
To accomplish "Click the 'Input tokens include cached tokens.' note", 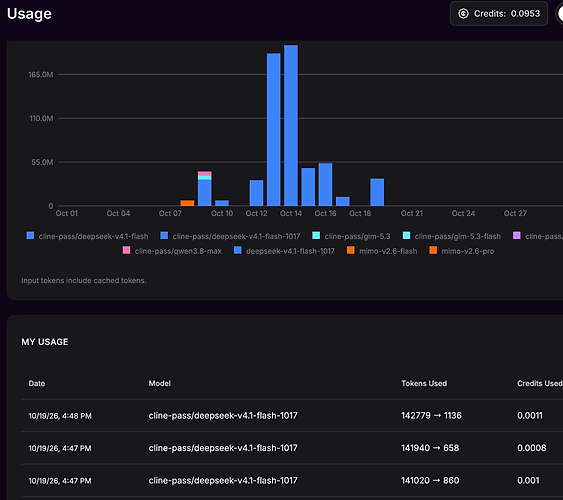I will (84, 280).
